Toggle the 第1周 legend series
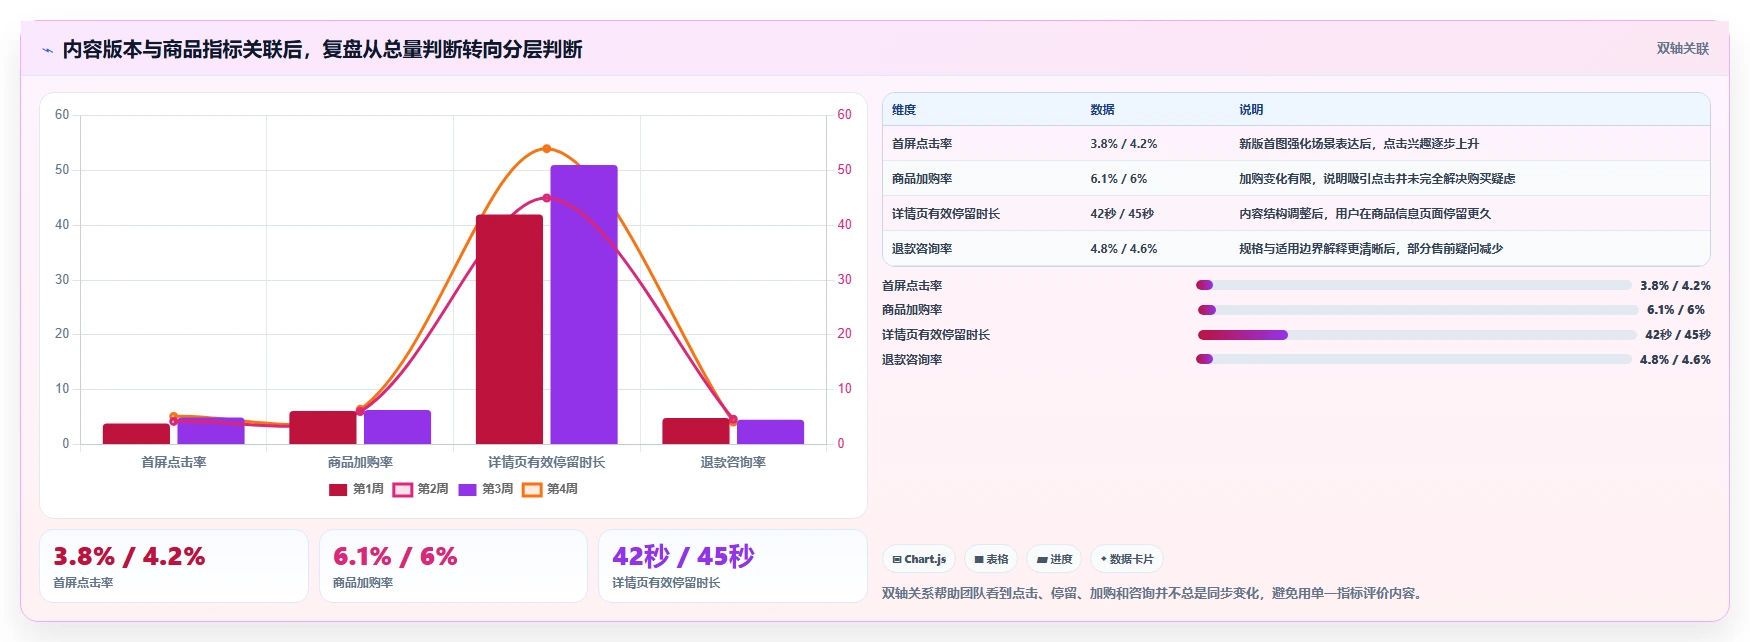 coord(356,489)
